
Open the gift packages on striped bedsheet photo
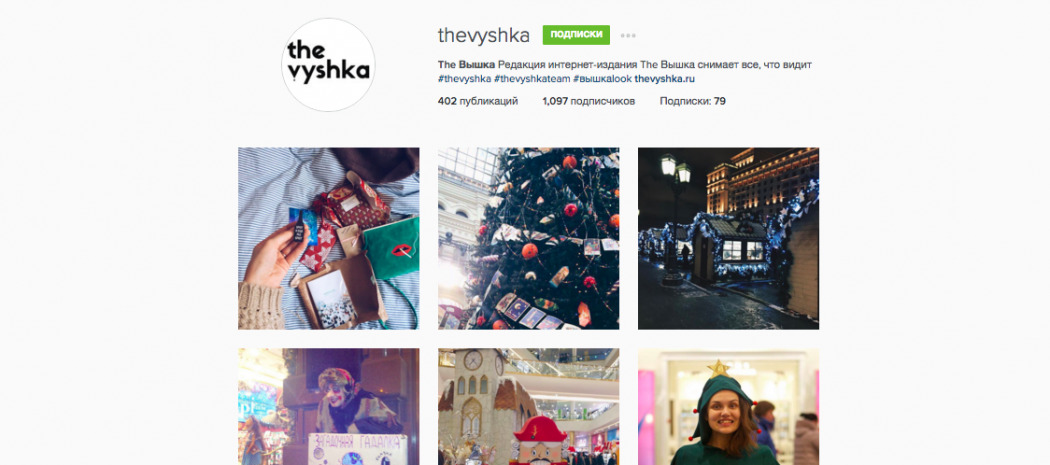point(329,239)
